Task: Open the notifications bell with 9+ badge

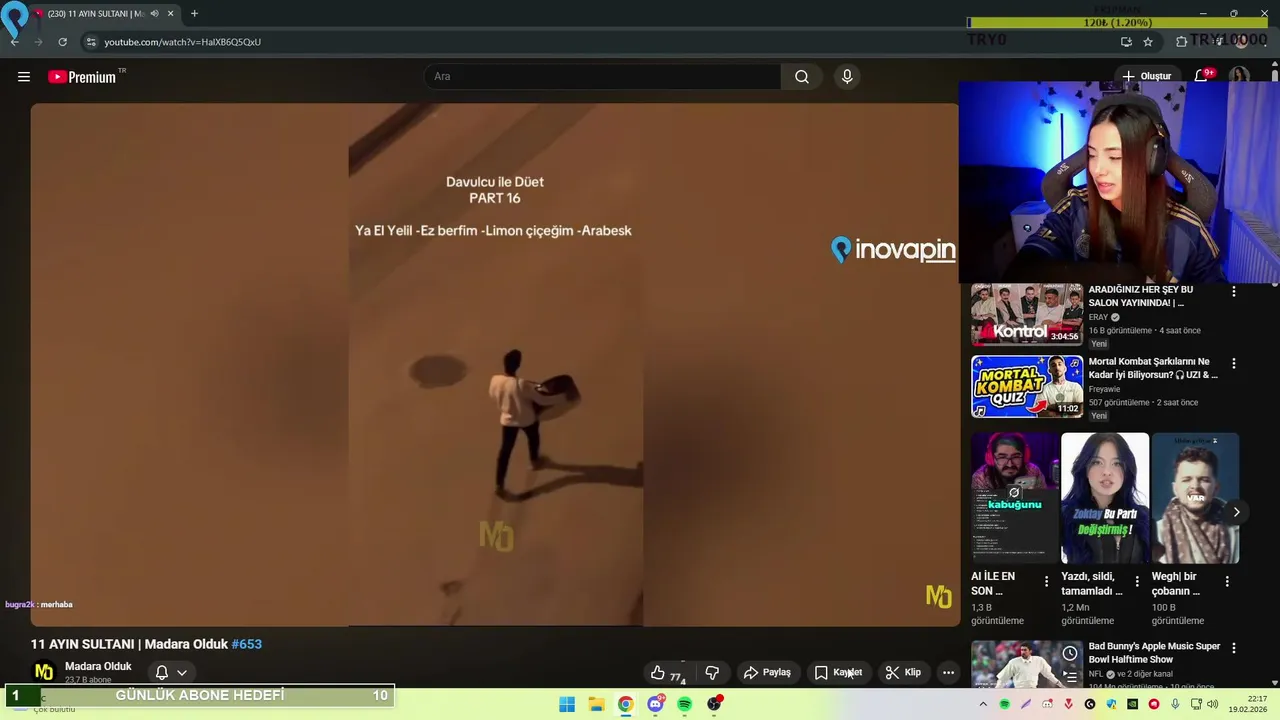Action: tap(1201, 76)
